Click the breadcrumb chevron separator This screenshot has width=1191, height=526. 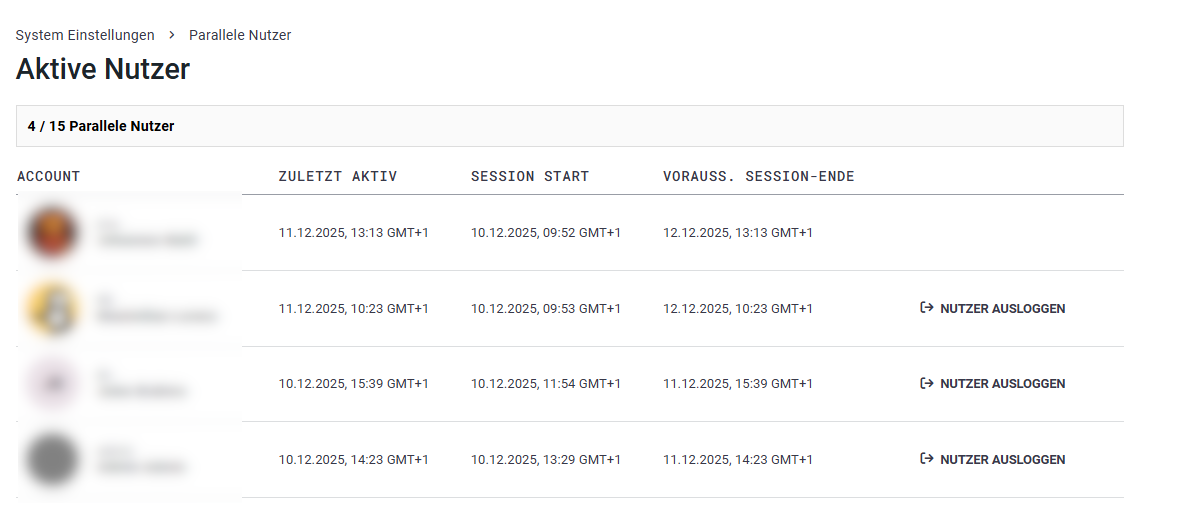click(172, 35)
